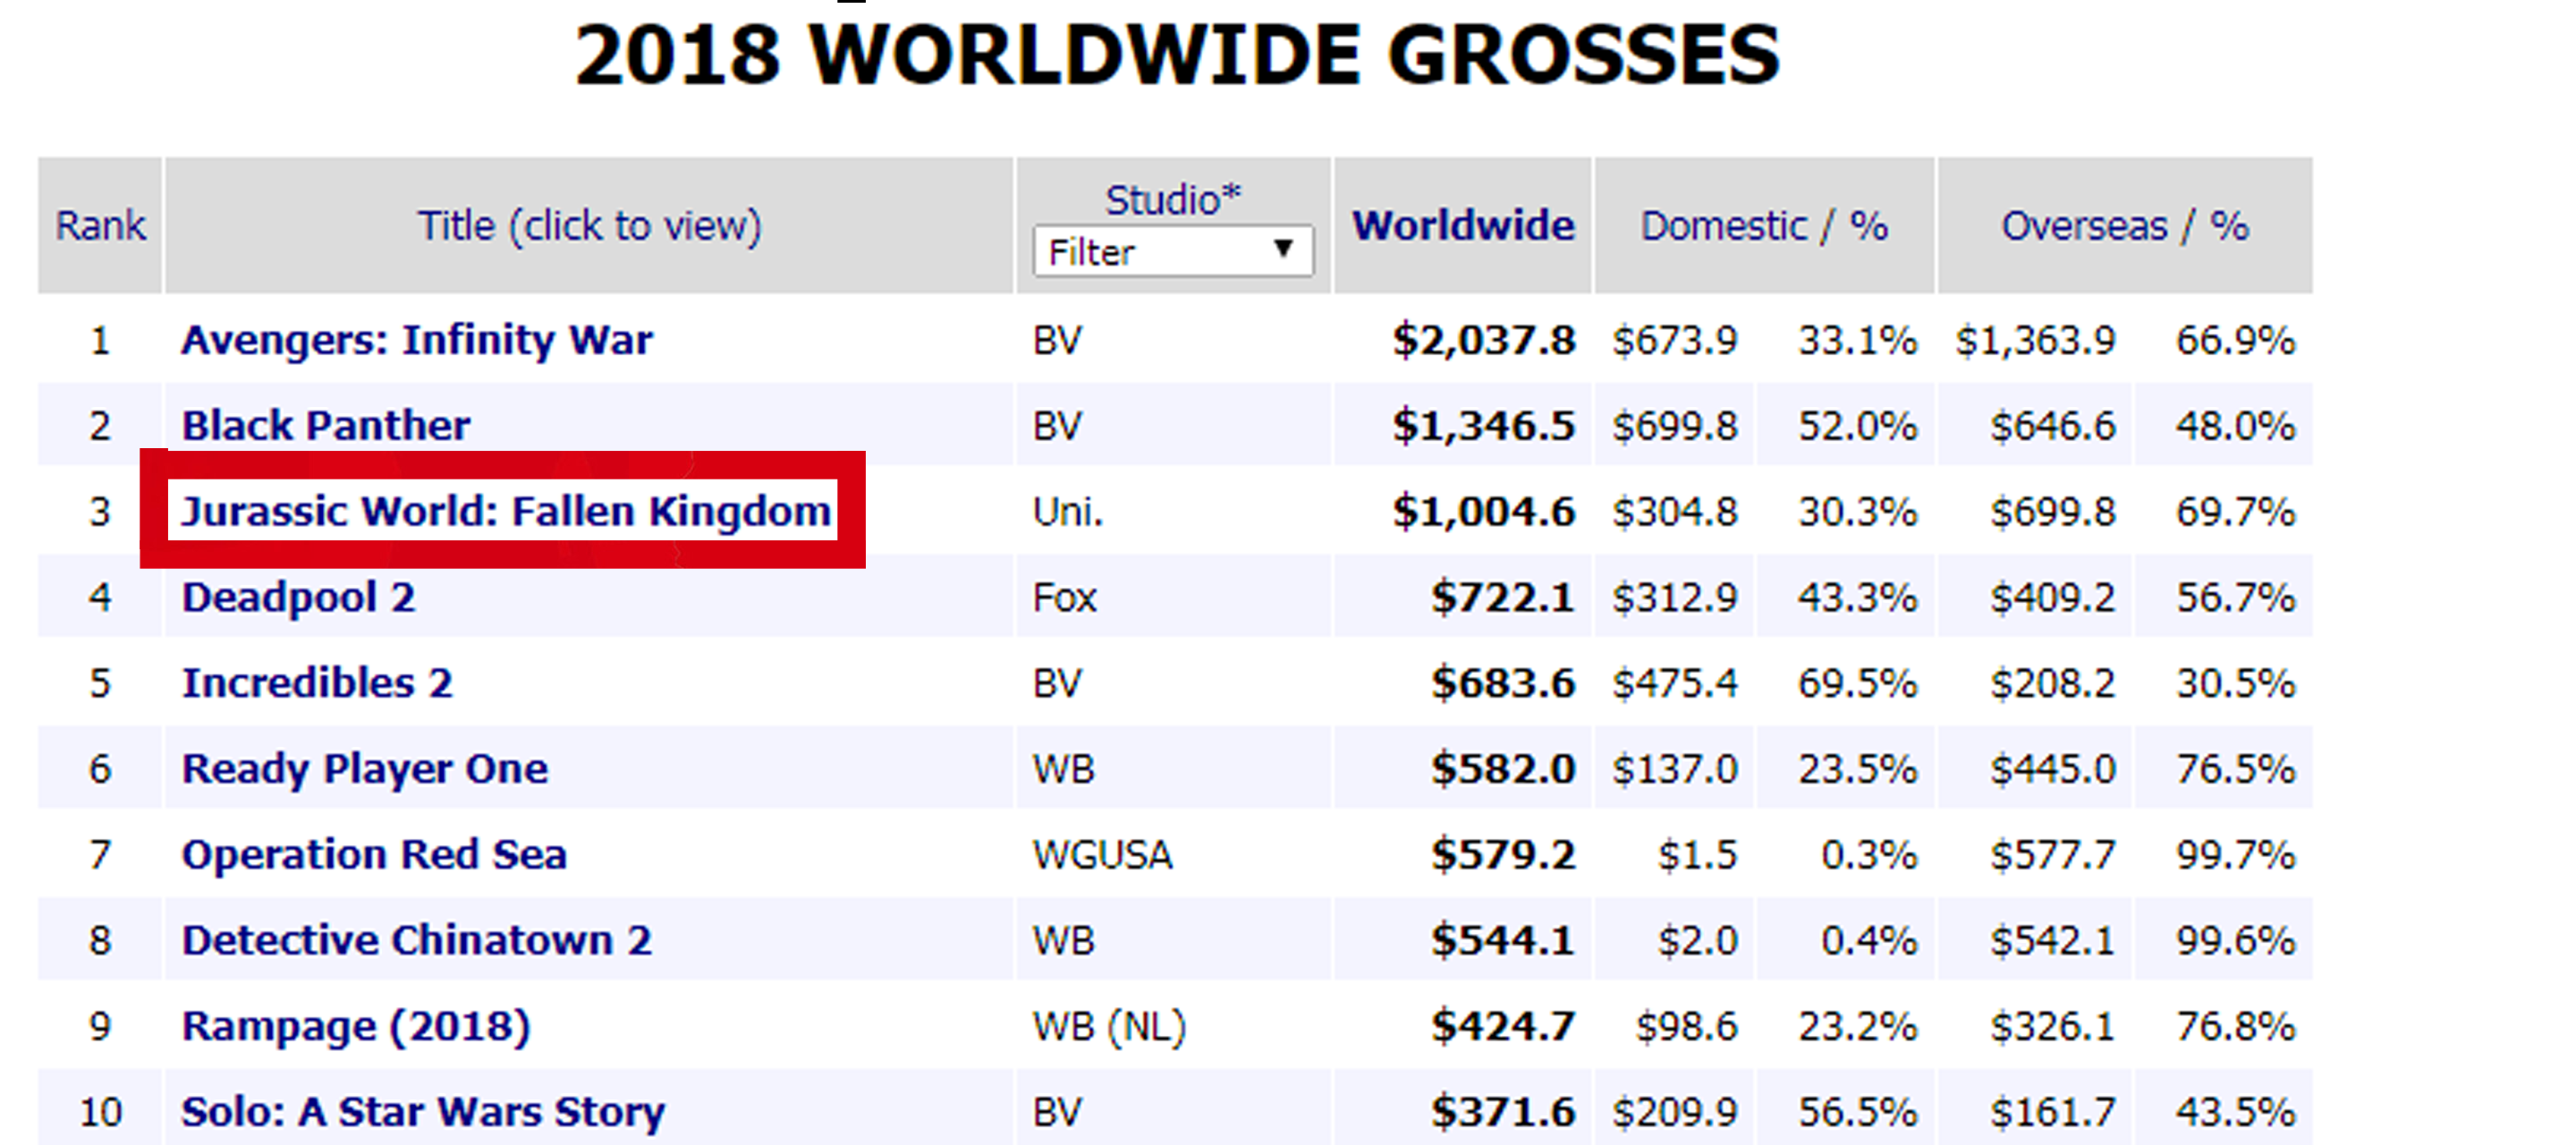Open Jurassic World: Fallen Kingdom link
The height and width of the screenshot is (1145, 2576).
click(505, 511)
